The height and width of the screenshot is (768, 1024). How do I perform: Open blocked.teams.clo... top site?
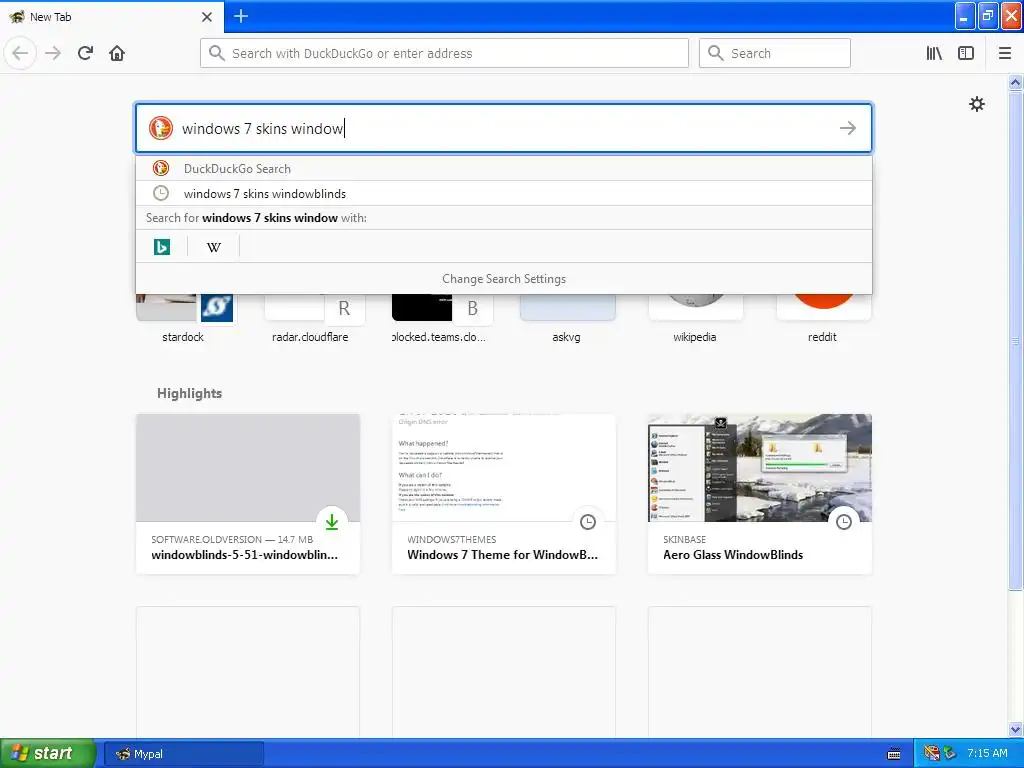pyautogui.click(x=439, y=319)
